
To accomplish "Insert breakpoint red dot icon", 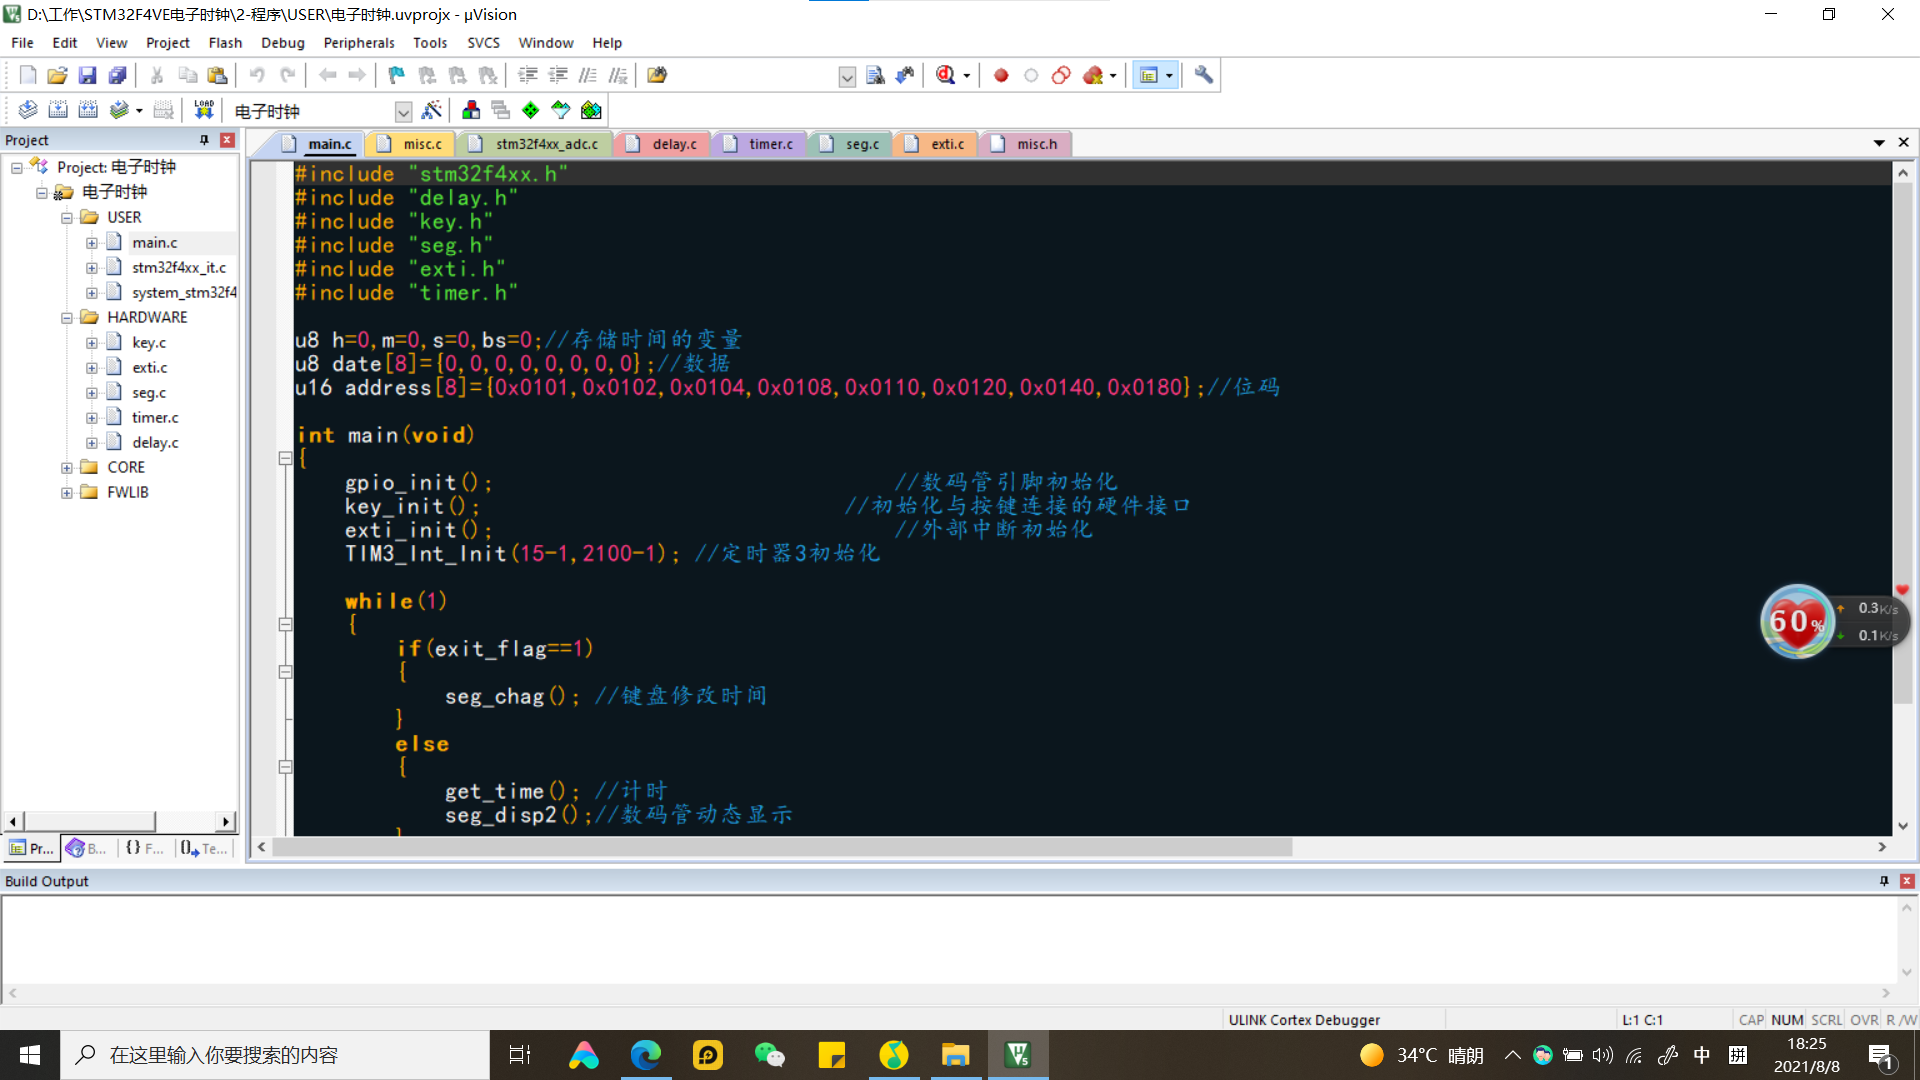I will (1001, 75).
